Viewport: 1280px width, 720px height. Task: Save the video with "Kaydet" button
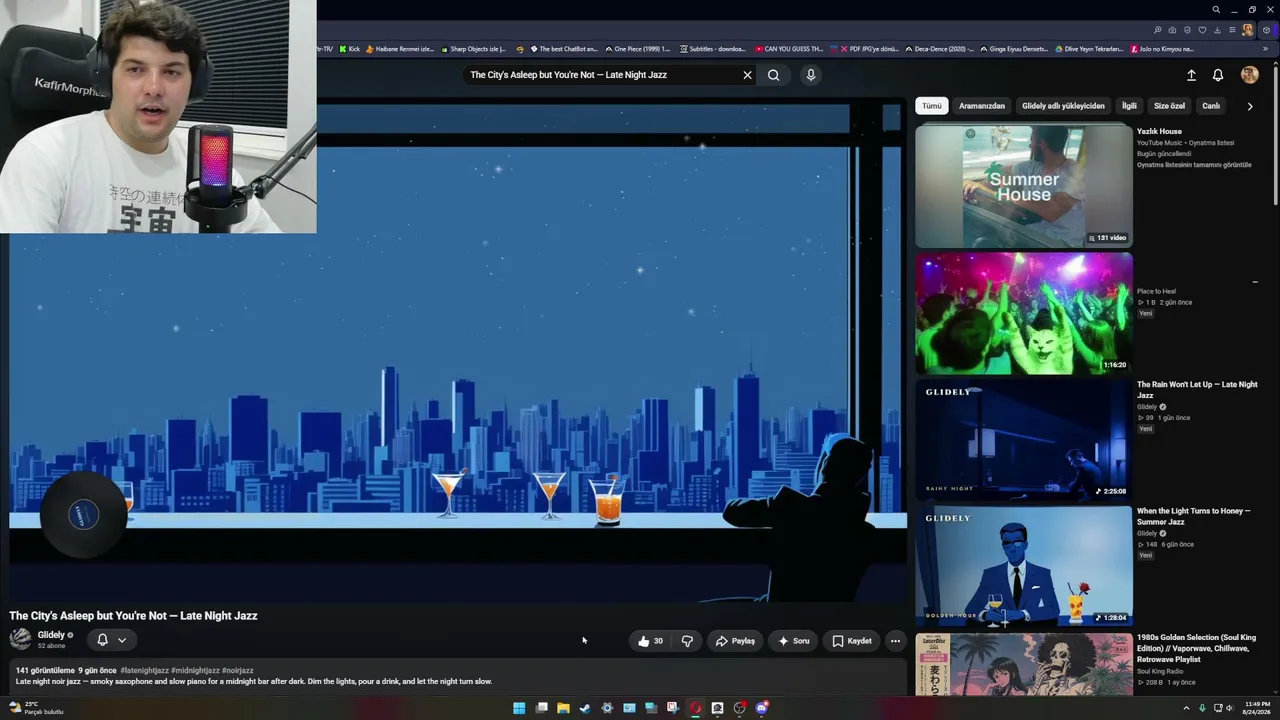pyautogui.click(x=851, y=641)
